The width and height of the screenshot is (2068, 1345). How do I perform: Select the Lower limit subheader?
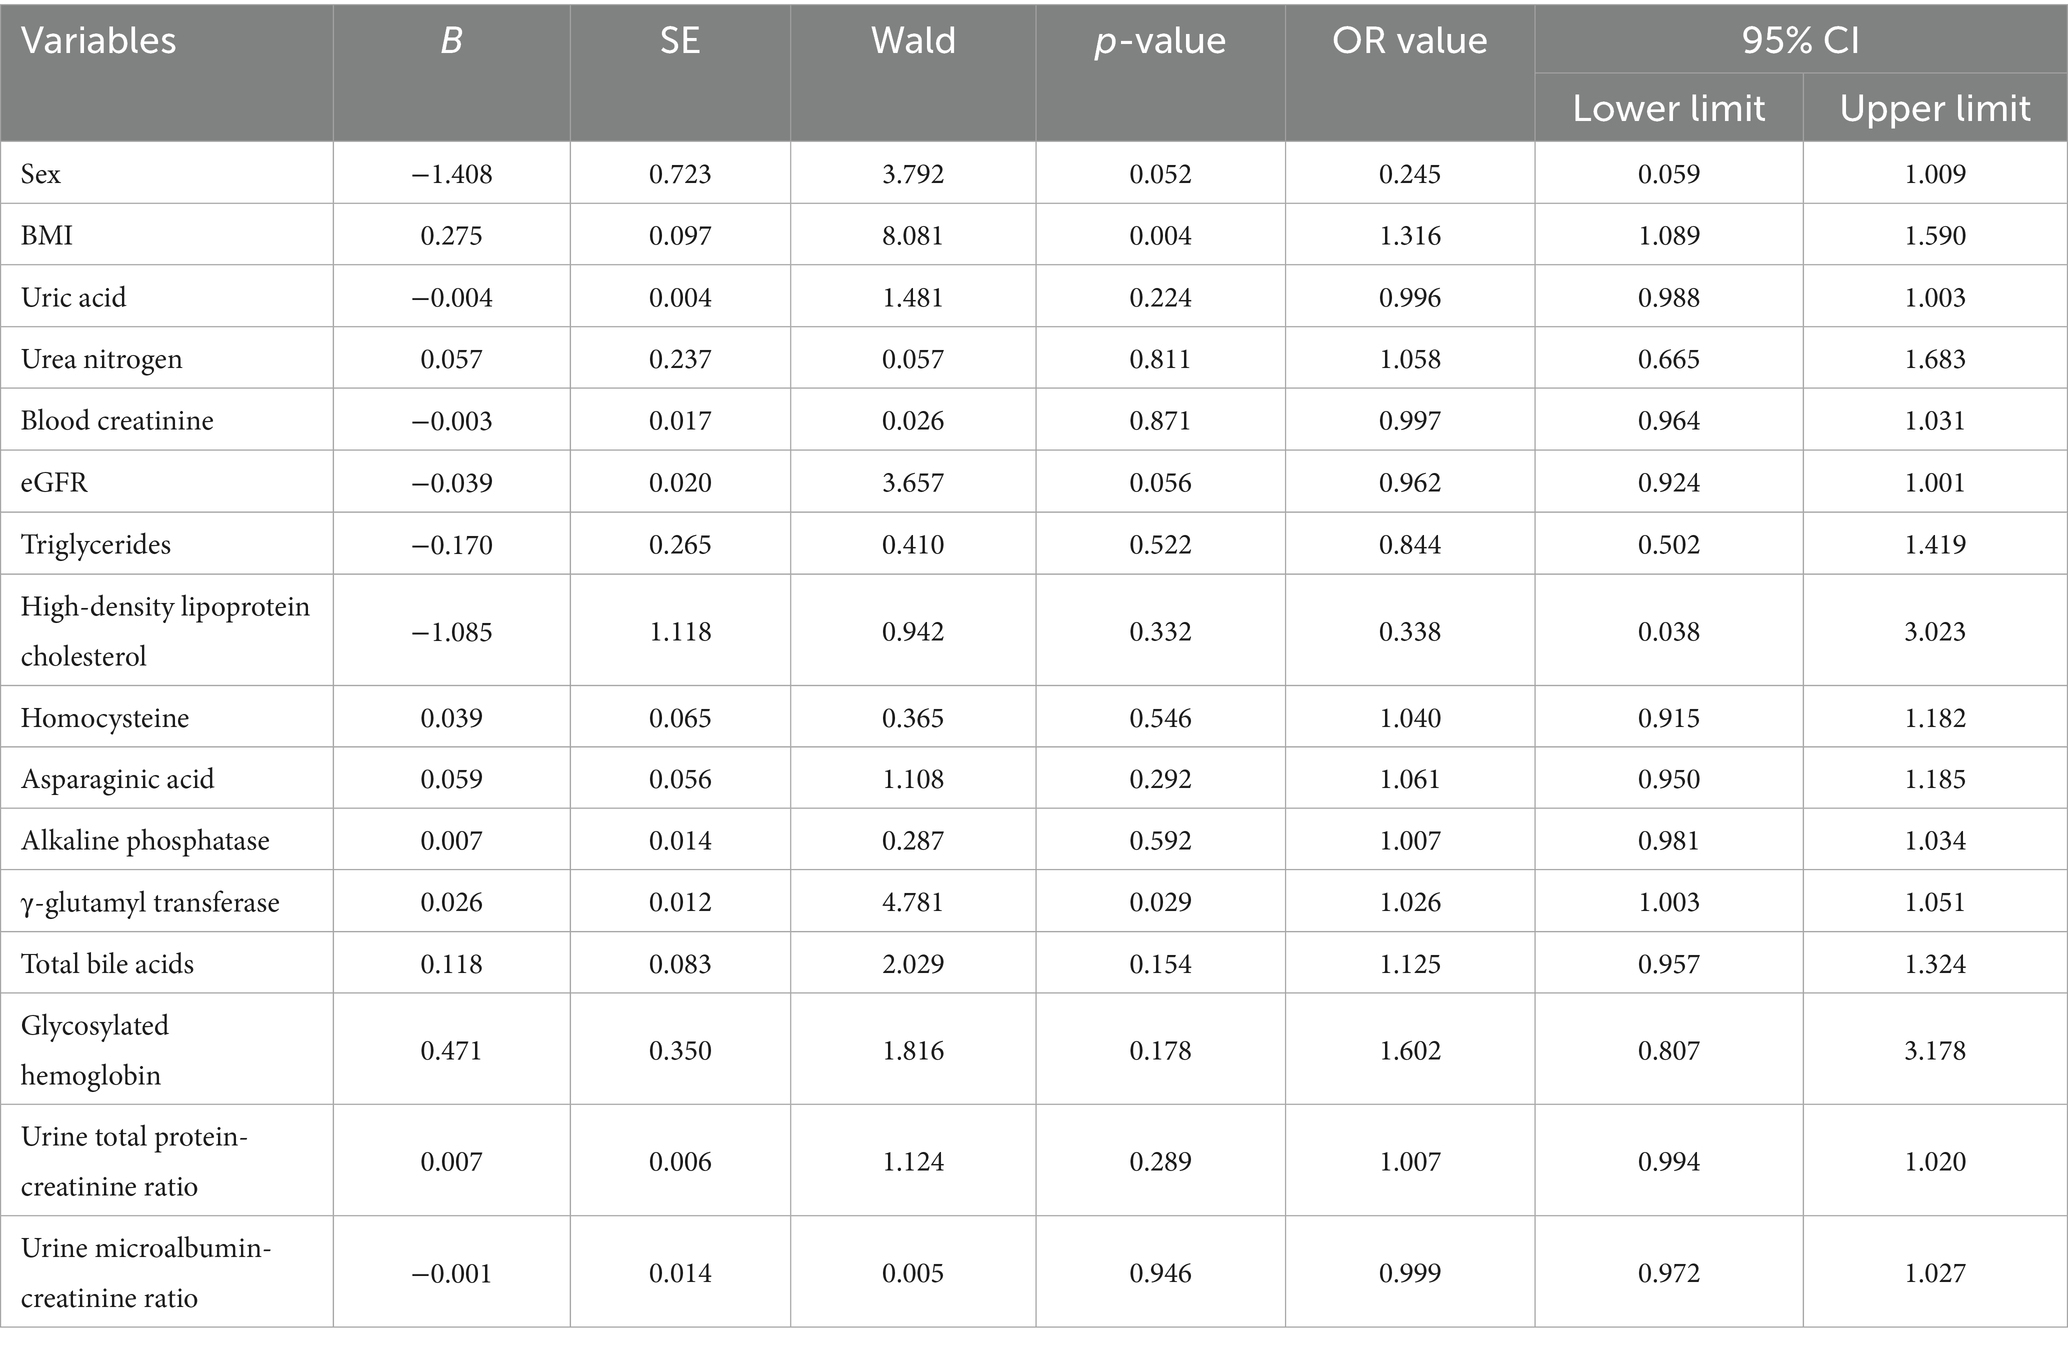click(x=1669, y=108)
